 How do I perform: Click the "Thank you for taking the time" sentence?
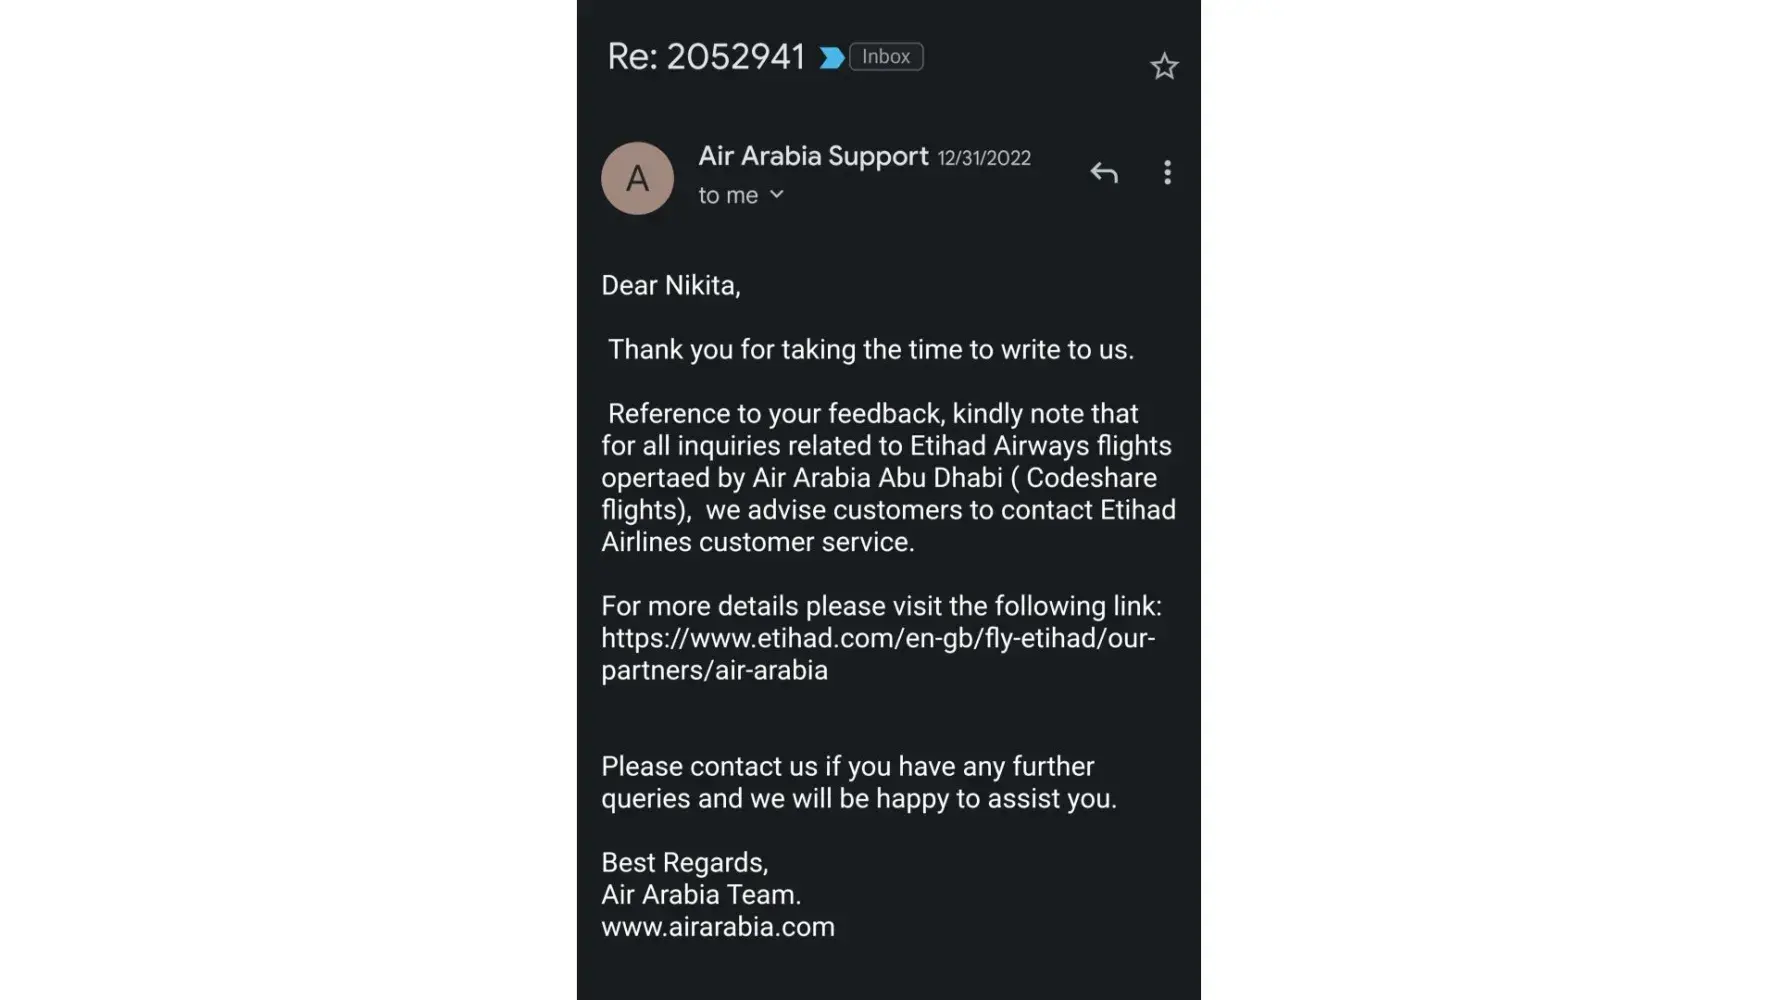point(870,350)
